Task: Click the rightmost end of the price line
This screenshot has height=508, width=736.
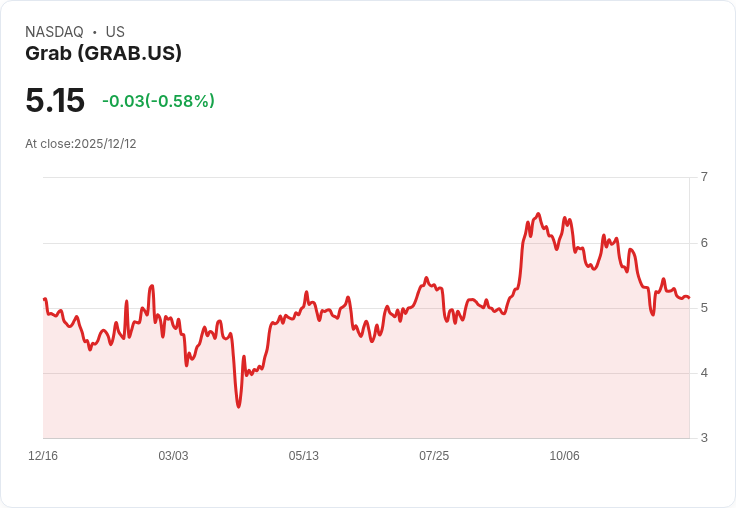Action: pos(689,298)
